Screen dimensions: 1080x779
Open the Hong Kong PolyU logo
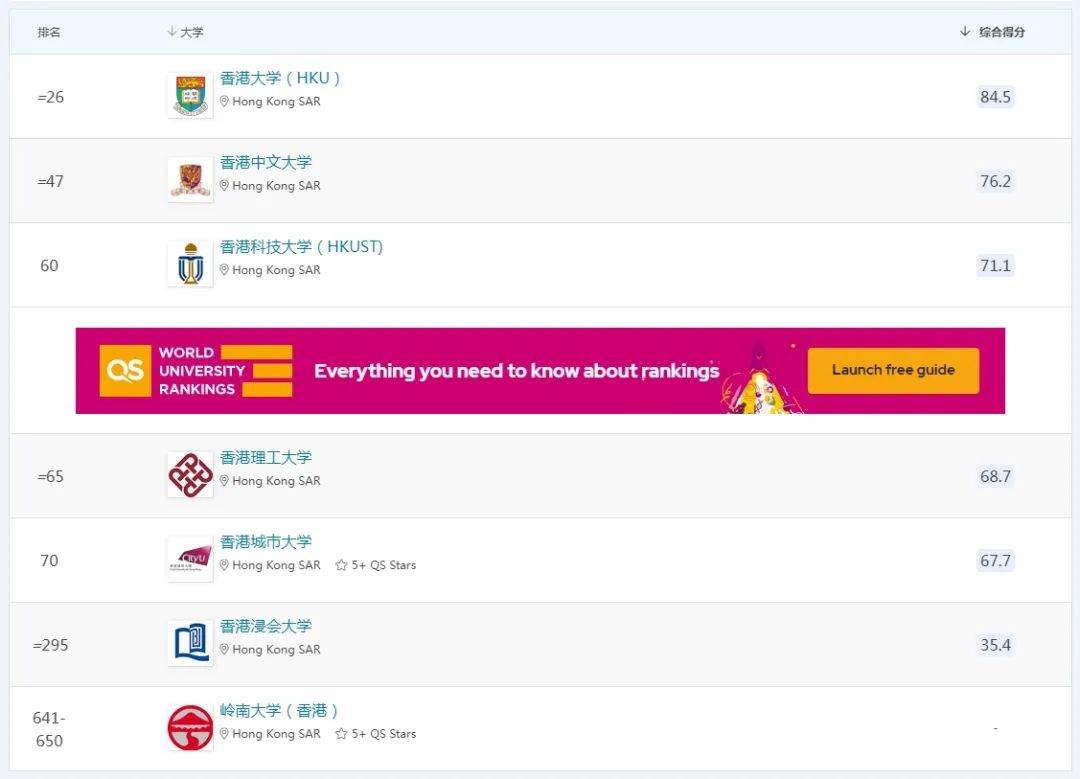pos(191,475)
